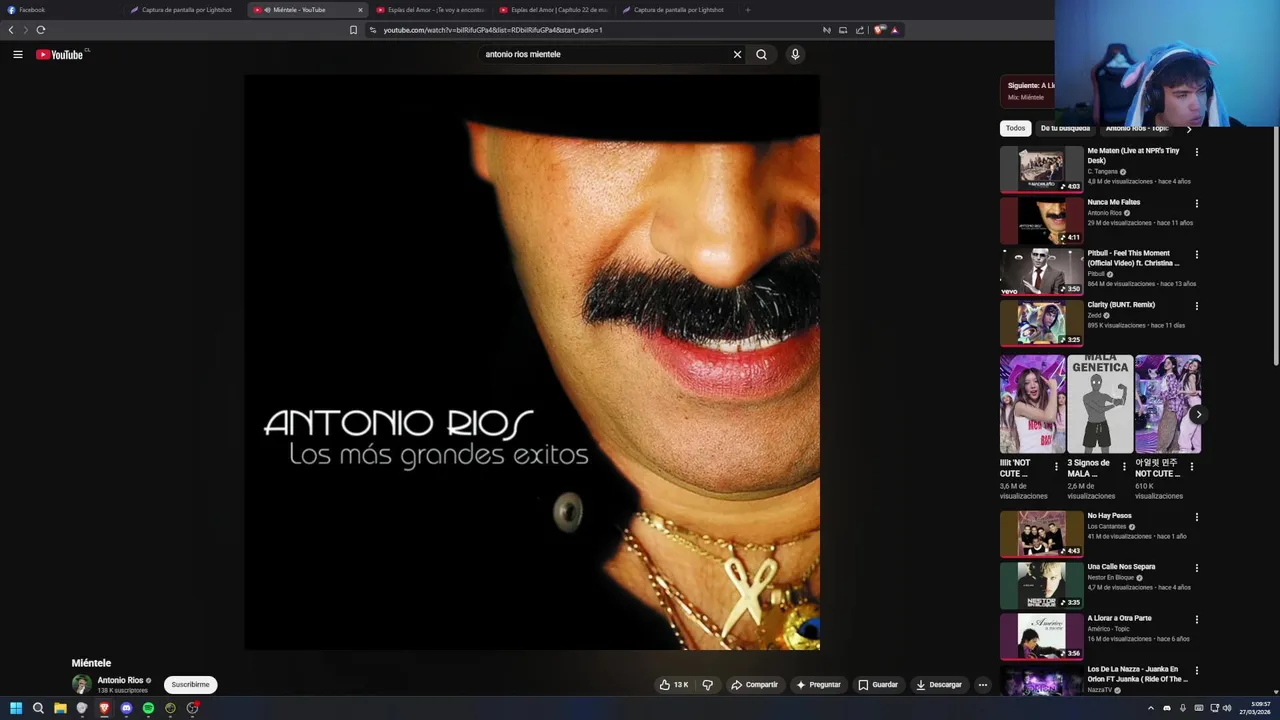
Task: Play No Hay Pesos thumbnail
Action: (1041, 534)
